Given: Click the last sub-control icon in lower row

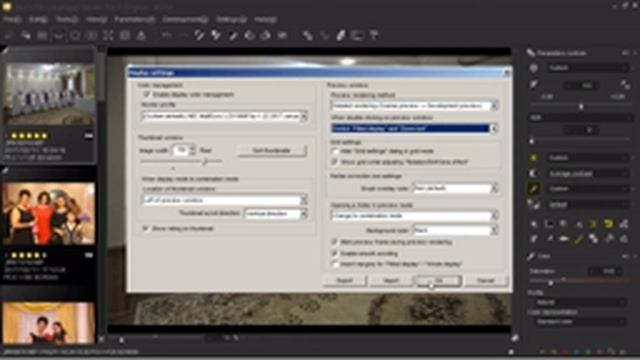Looking at the screenshot, I should point(624,239).
